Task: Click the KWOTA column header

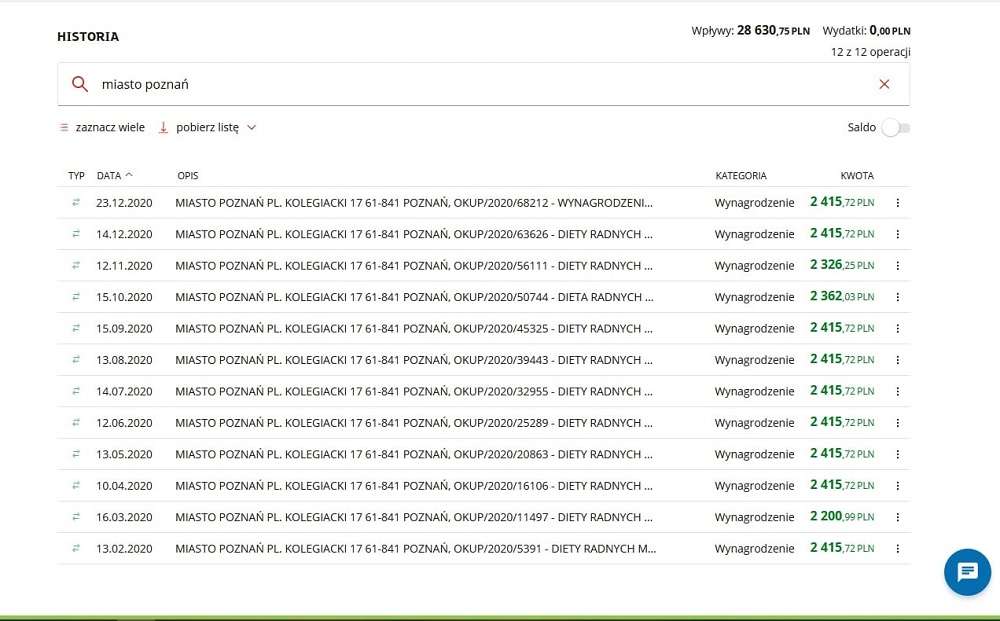Action: 857,176
